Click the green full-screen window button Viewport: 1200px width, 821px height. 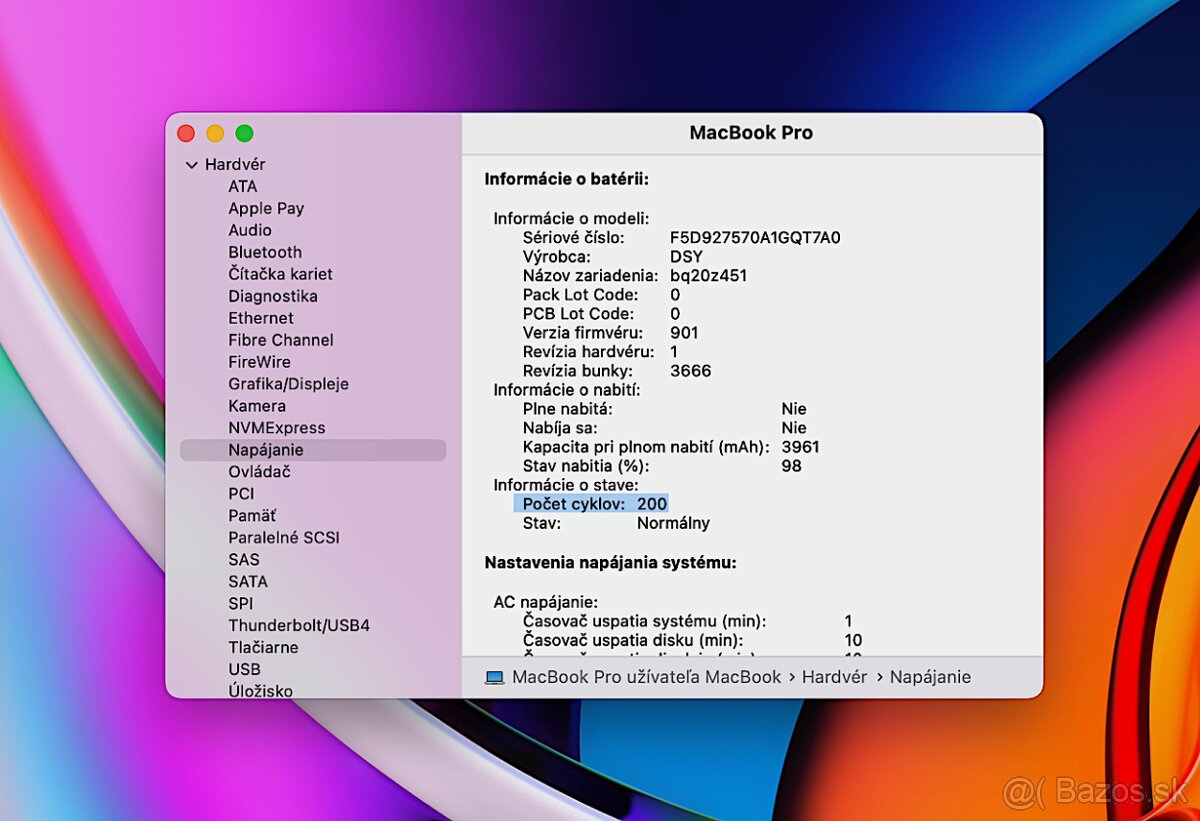coord(243,132)
